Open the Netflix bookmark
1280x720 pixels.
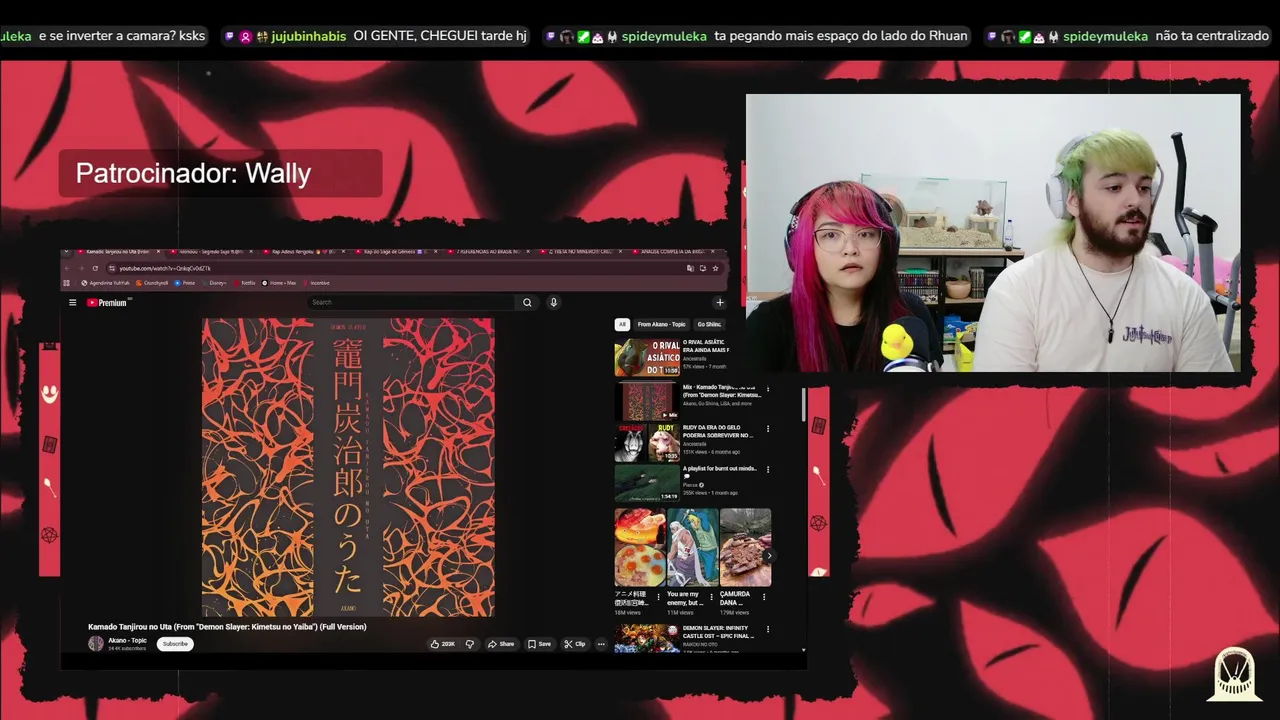[245, 283]
